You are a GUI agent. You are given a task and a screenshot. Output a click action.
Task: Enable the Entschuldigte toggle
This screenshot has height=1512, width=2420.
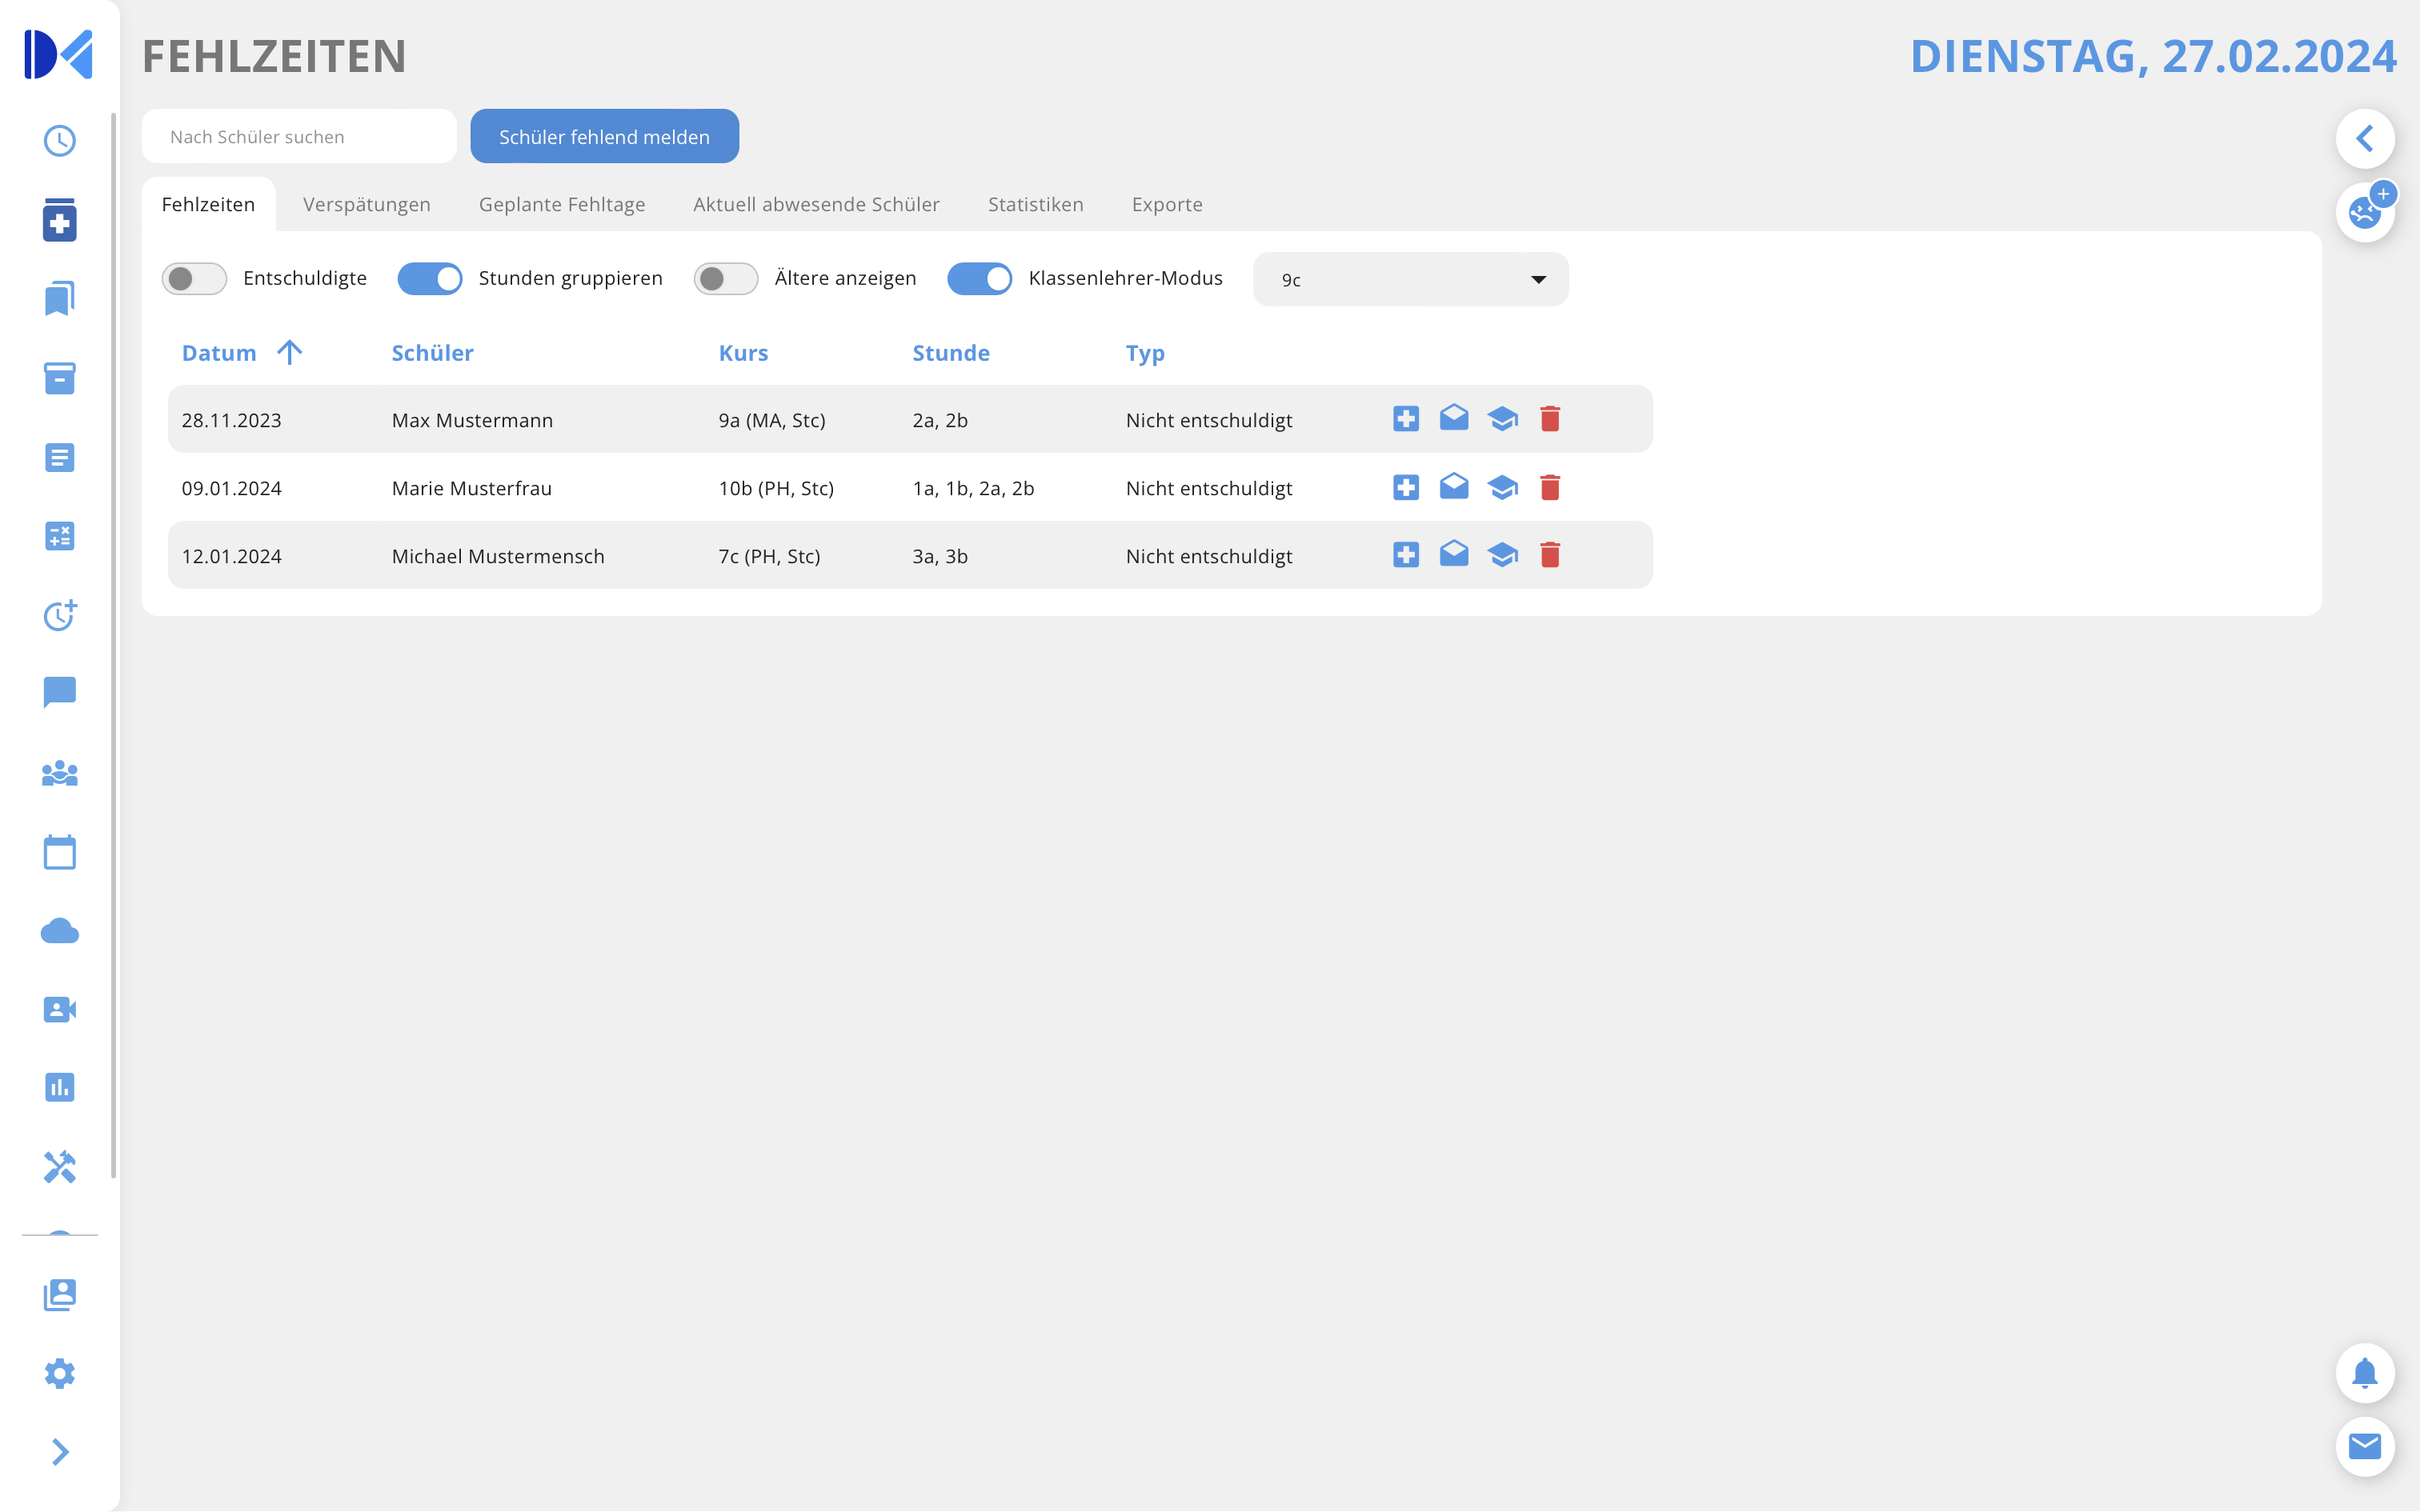tap(194, 279)
